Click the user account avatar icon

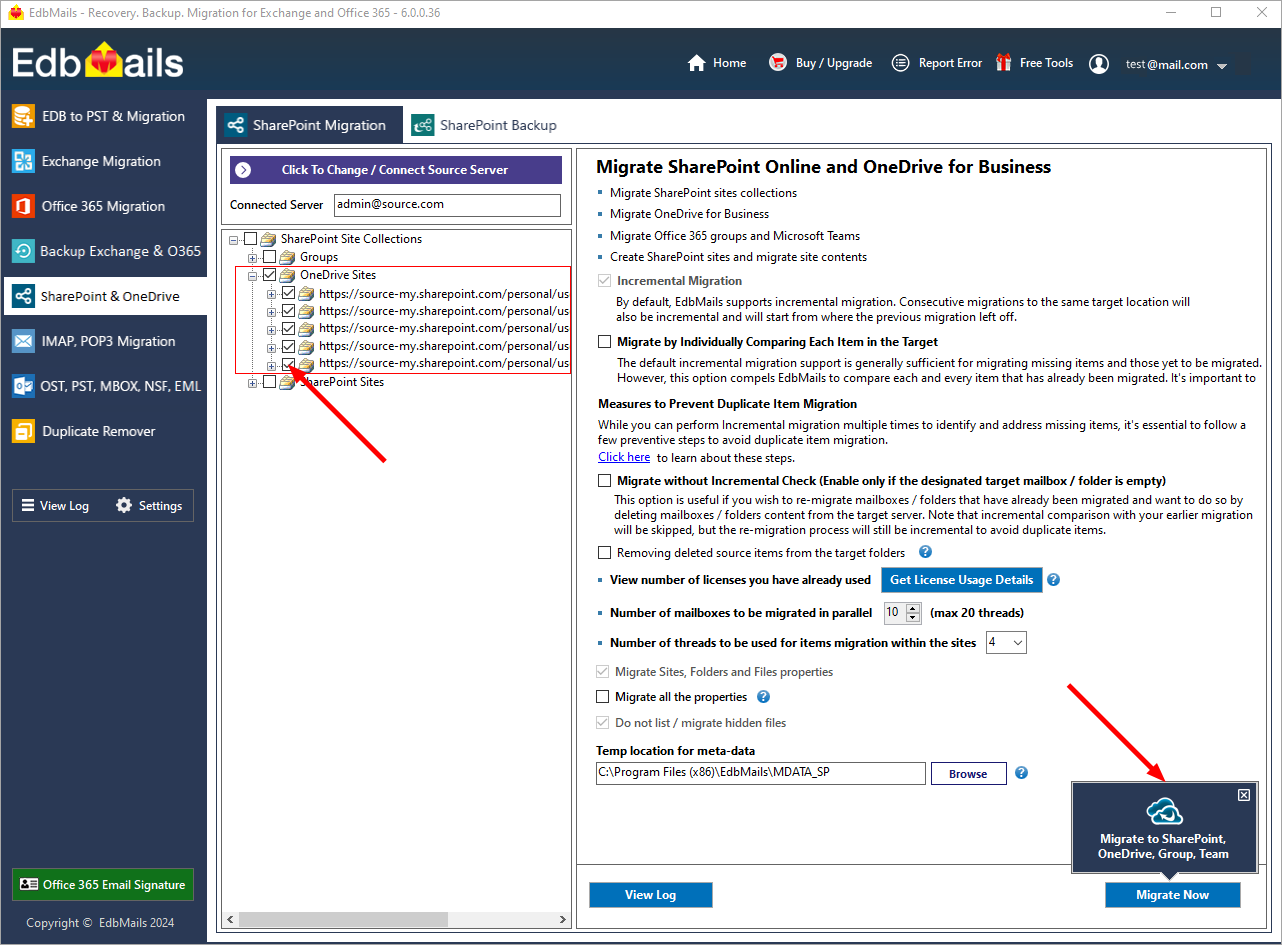[1099, 64]
